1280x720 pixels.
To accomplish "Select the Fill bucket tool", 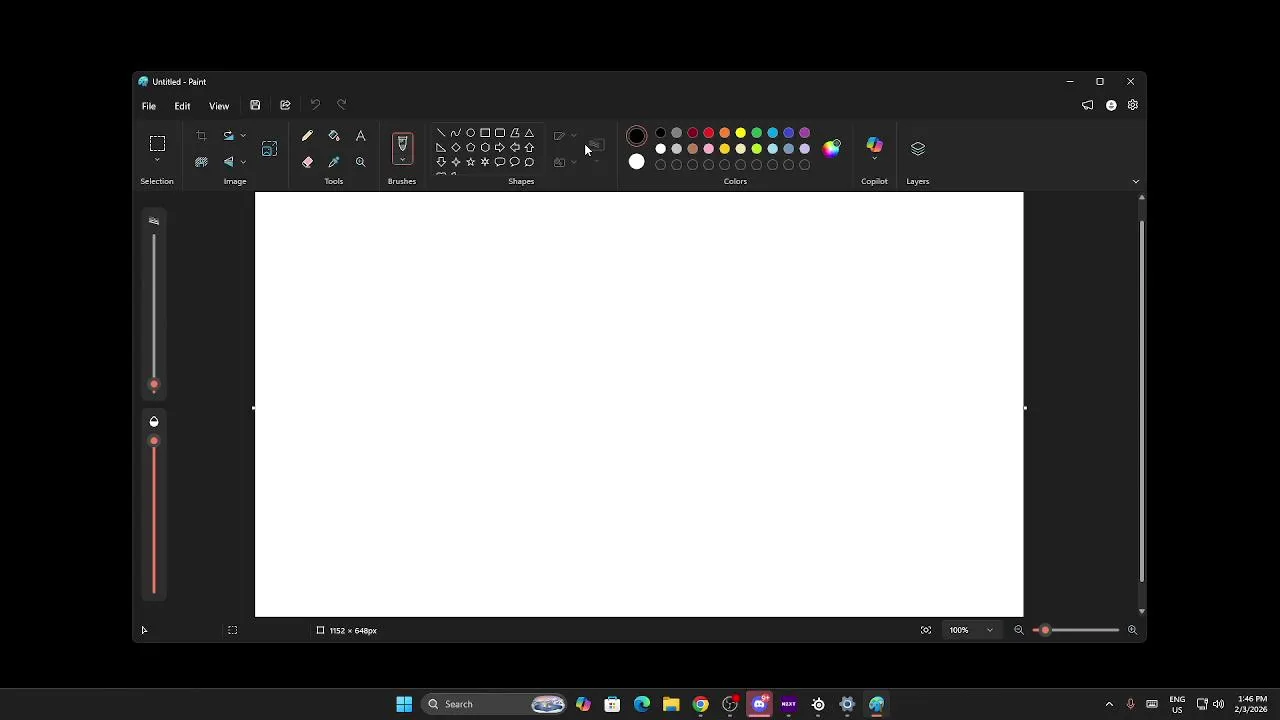I will 334,136.
